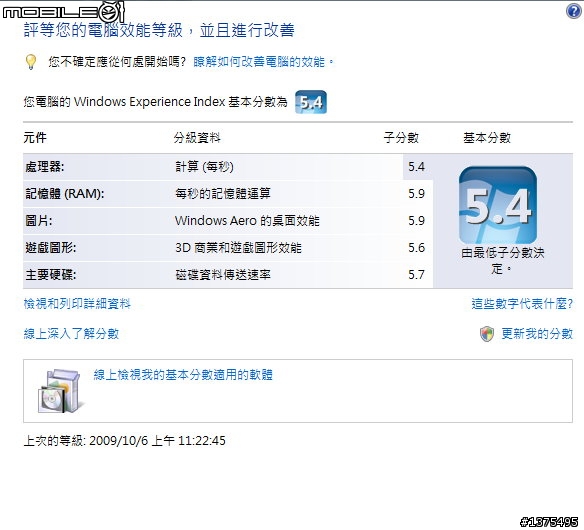Open 這些數字代表什麼? link
Screen dimensions: 584x530
point(522,304)
